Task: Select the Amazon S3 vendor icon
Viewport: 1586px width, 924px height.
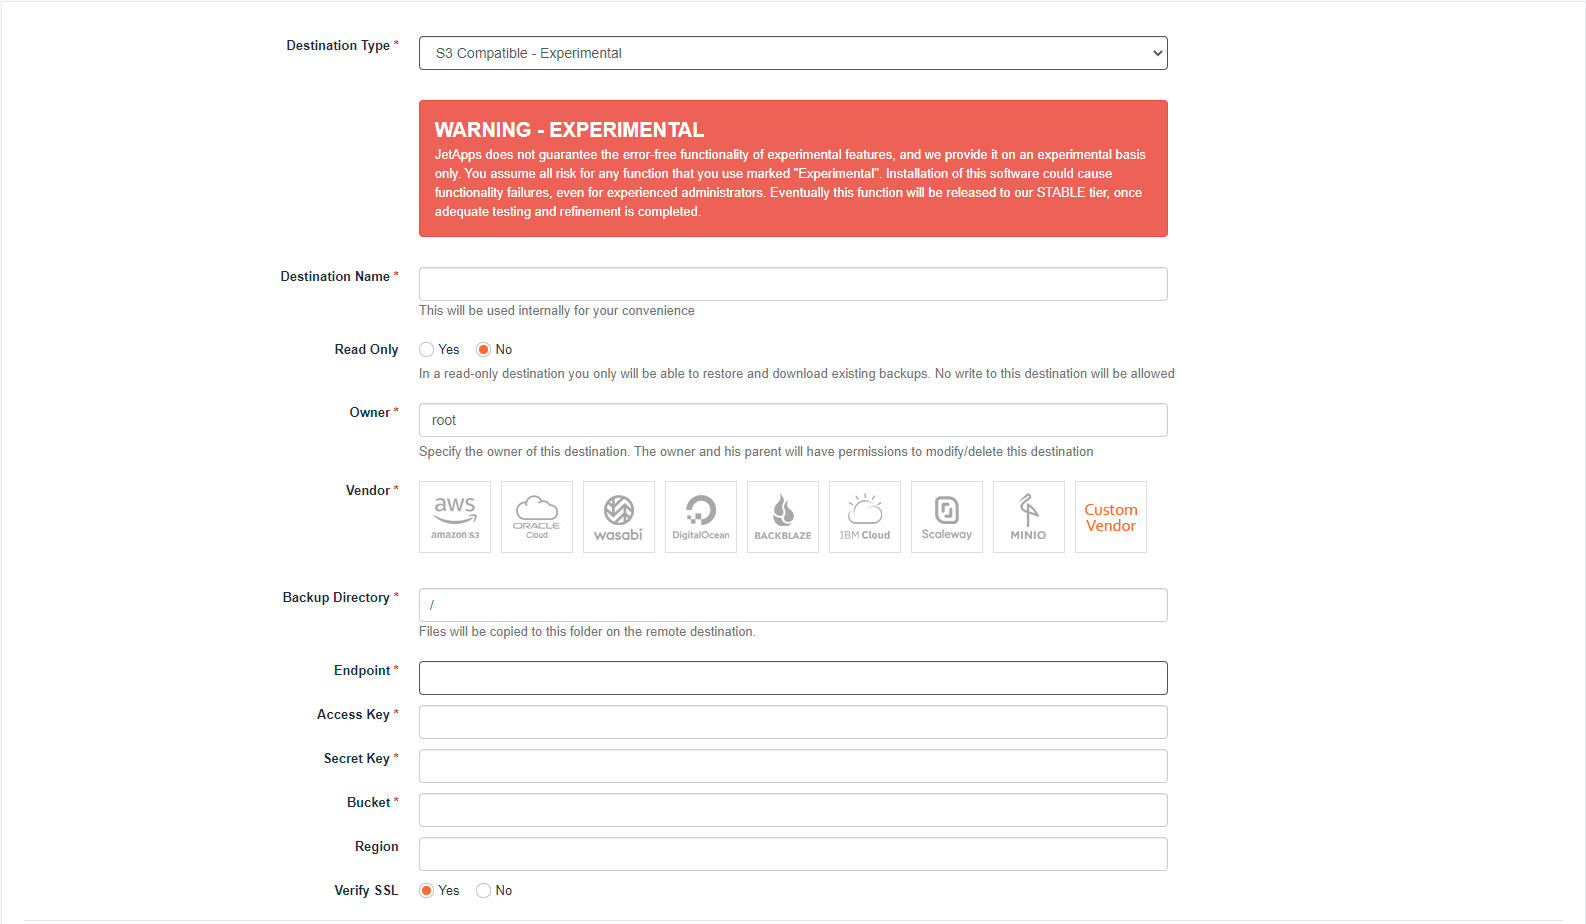Action: click(455, 517)
